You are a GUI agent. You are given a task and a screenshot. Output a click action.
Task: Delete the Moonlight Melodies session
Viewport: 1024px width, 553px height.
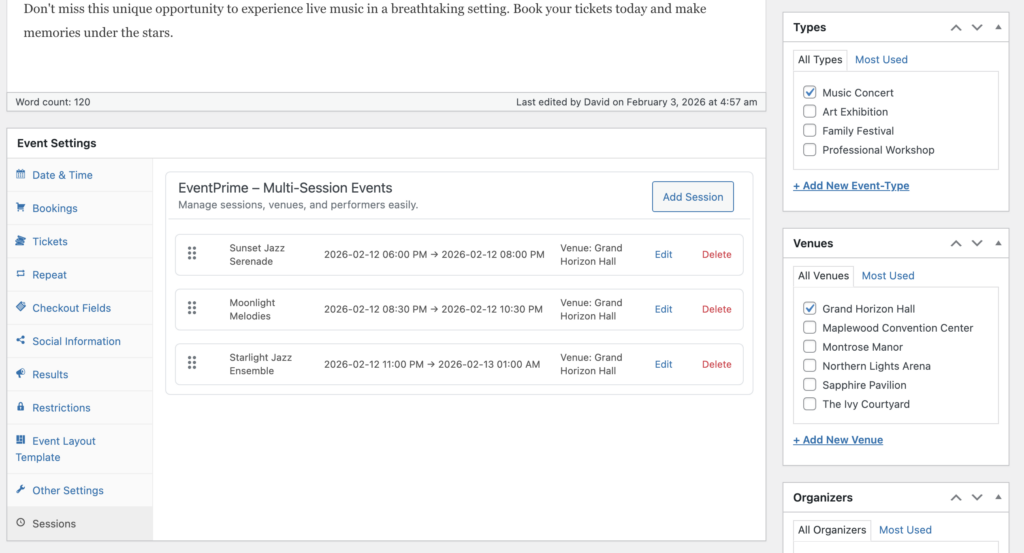pos(716,309)
